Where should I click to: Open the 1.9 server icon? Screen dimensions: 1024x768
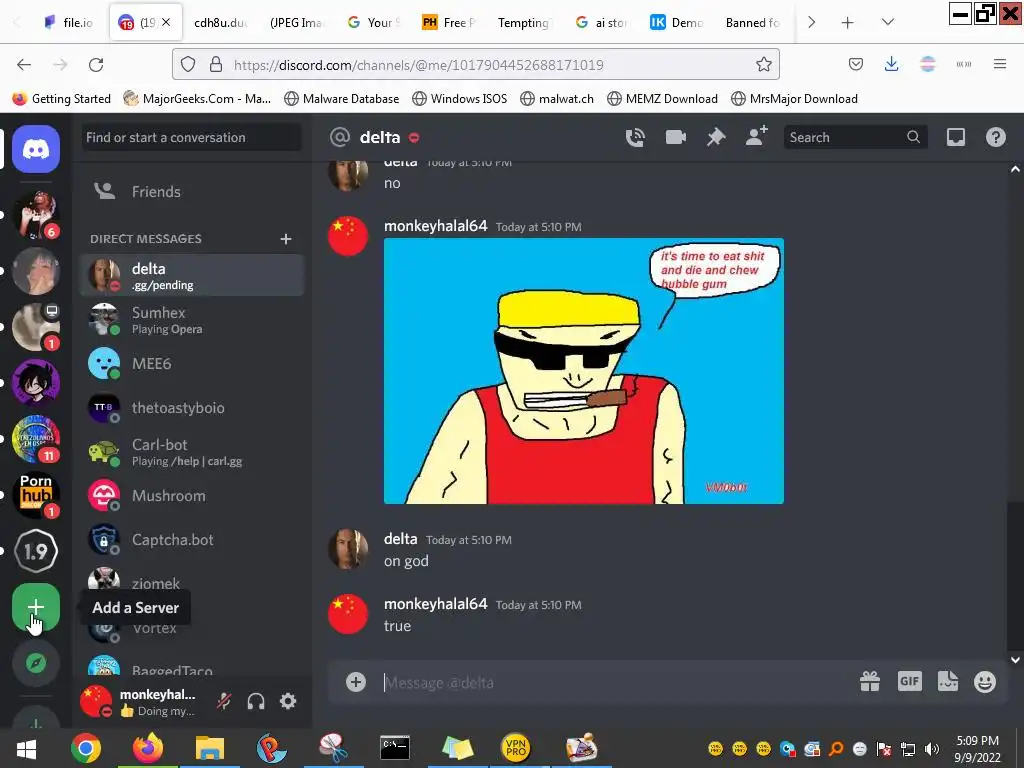pos(36,551)
